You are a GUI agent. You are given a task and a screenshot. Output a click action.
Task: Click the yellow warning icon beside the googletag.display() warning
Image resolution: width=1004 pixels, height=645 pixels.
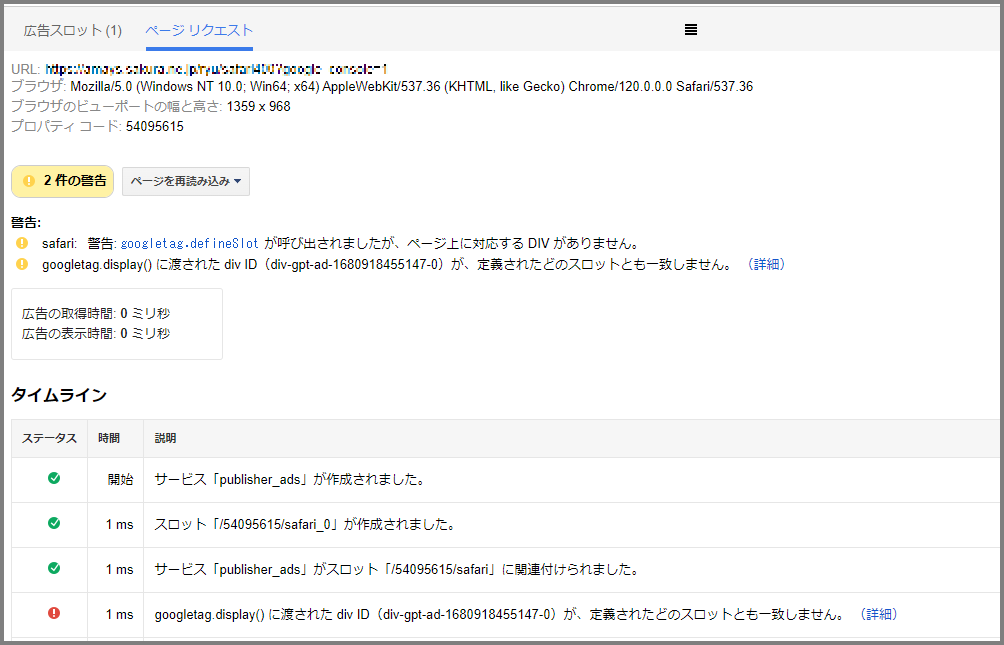coord(22,264)
